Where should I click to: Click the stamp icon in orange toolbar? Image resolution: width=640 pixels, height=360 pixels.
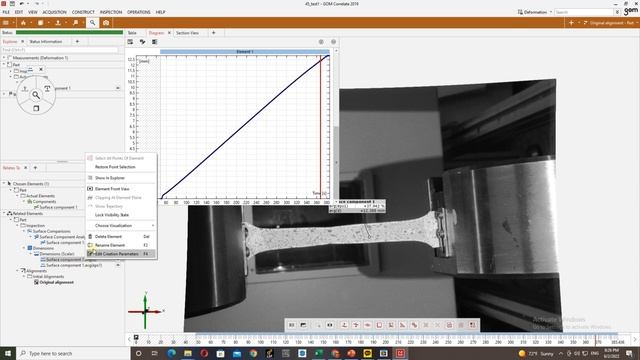click(58, 23)
